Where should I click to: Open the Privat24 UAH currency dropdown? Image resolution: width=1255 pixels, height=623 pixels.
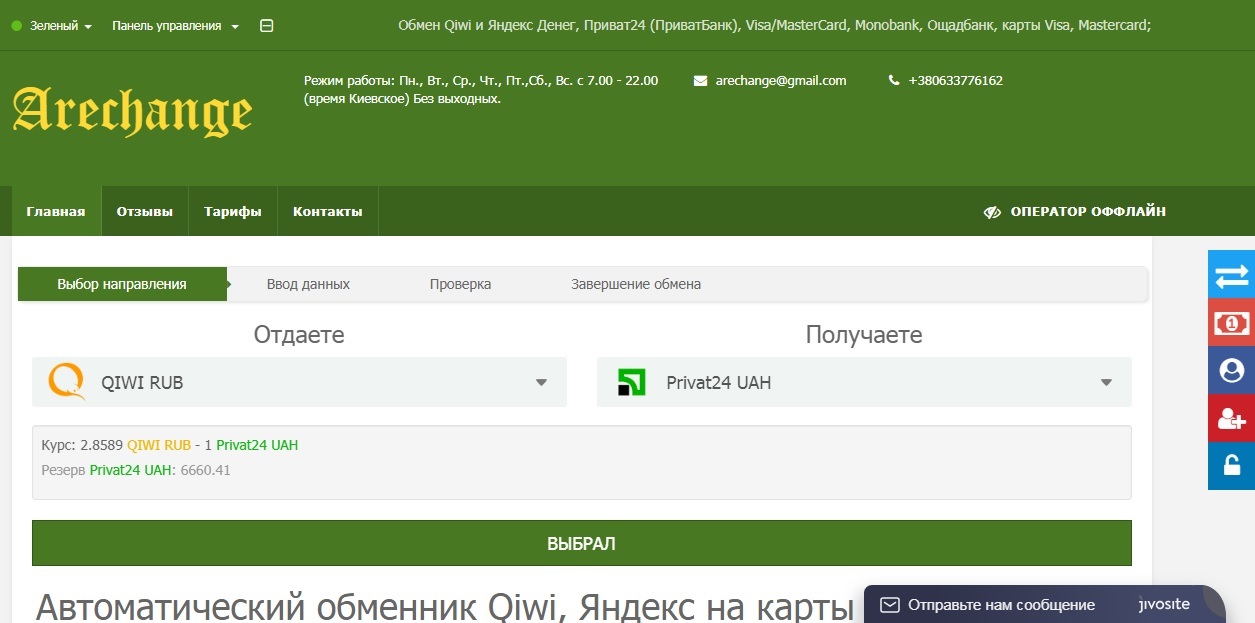[864, 382]
